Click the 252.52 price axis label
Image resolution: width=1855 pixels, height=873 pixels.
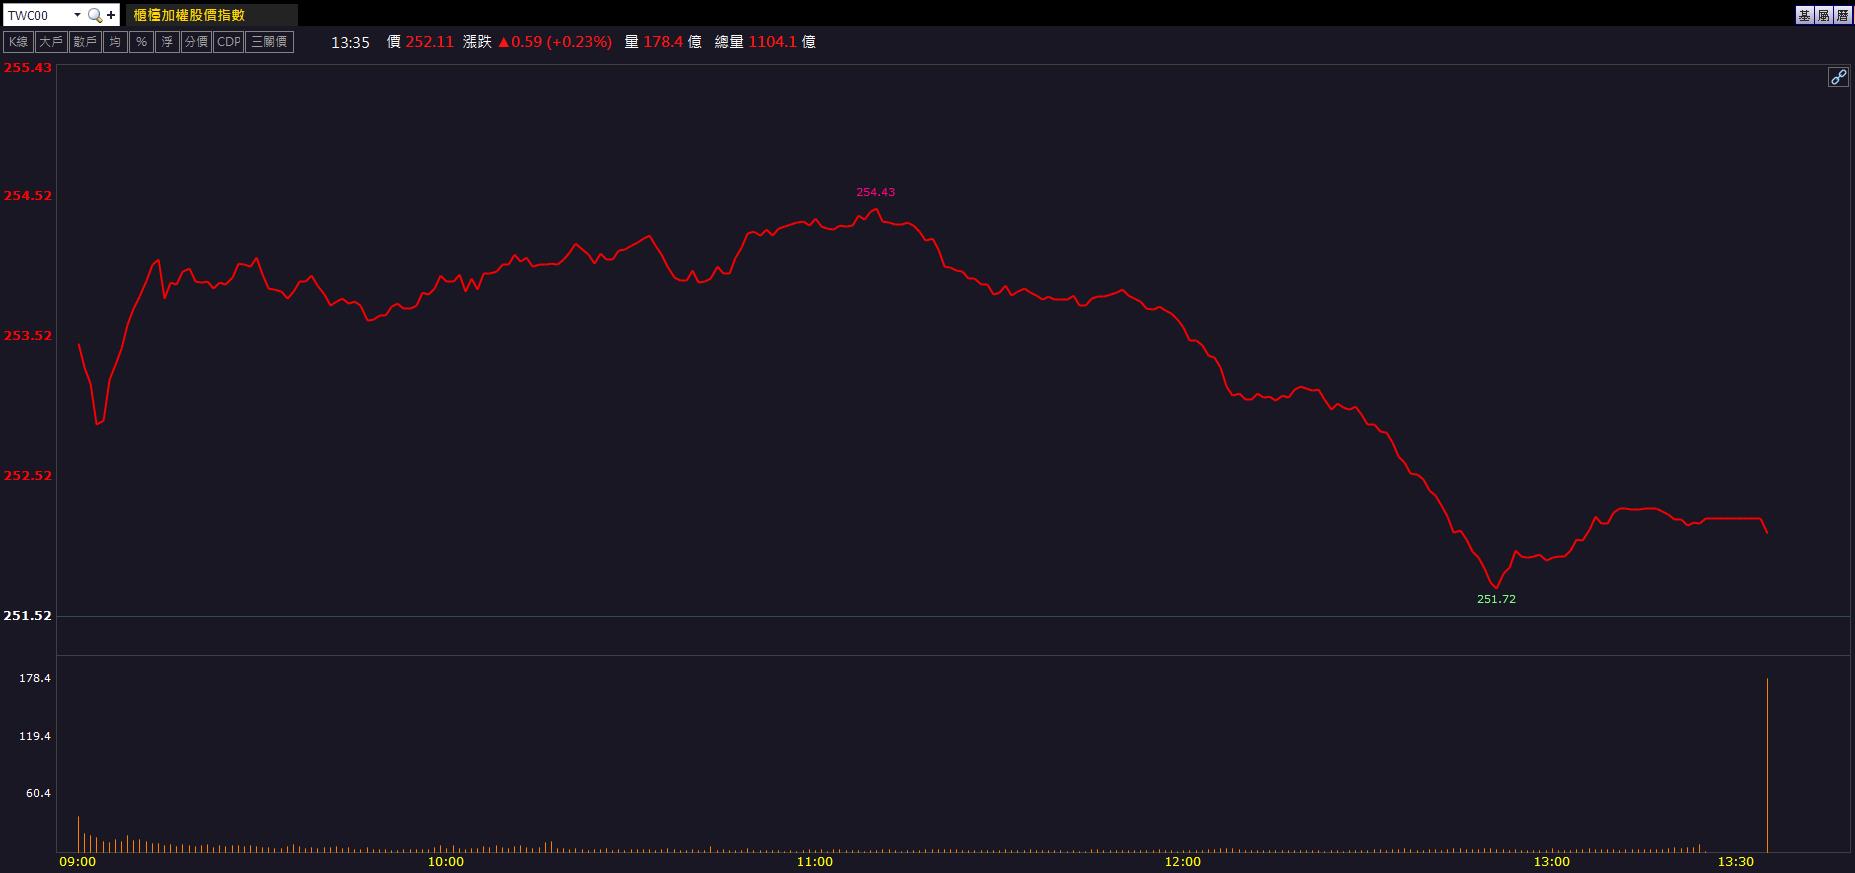(x=27, y=475)
